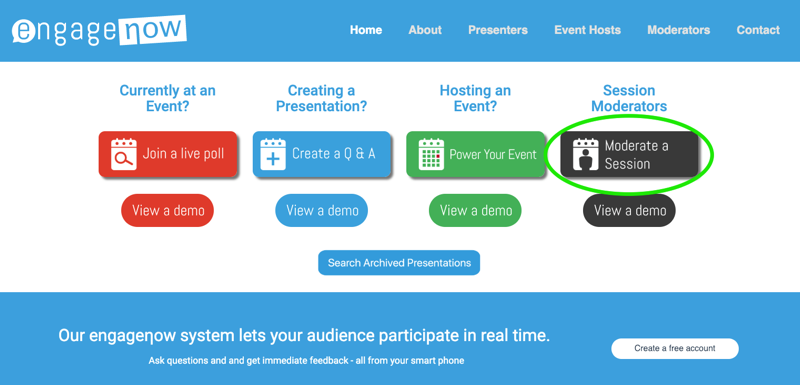The height and width of the screenshot is (385, 800).
Task: Go to the About page
Action: (425, 30)
